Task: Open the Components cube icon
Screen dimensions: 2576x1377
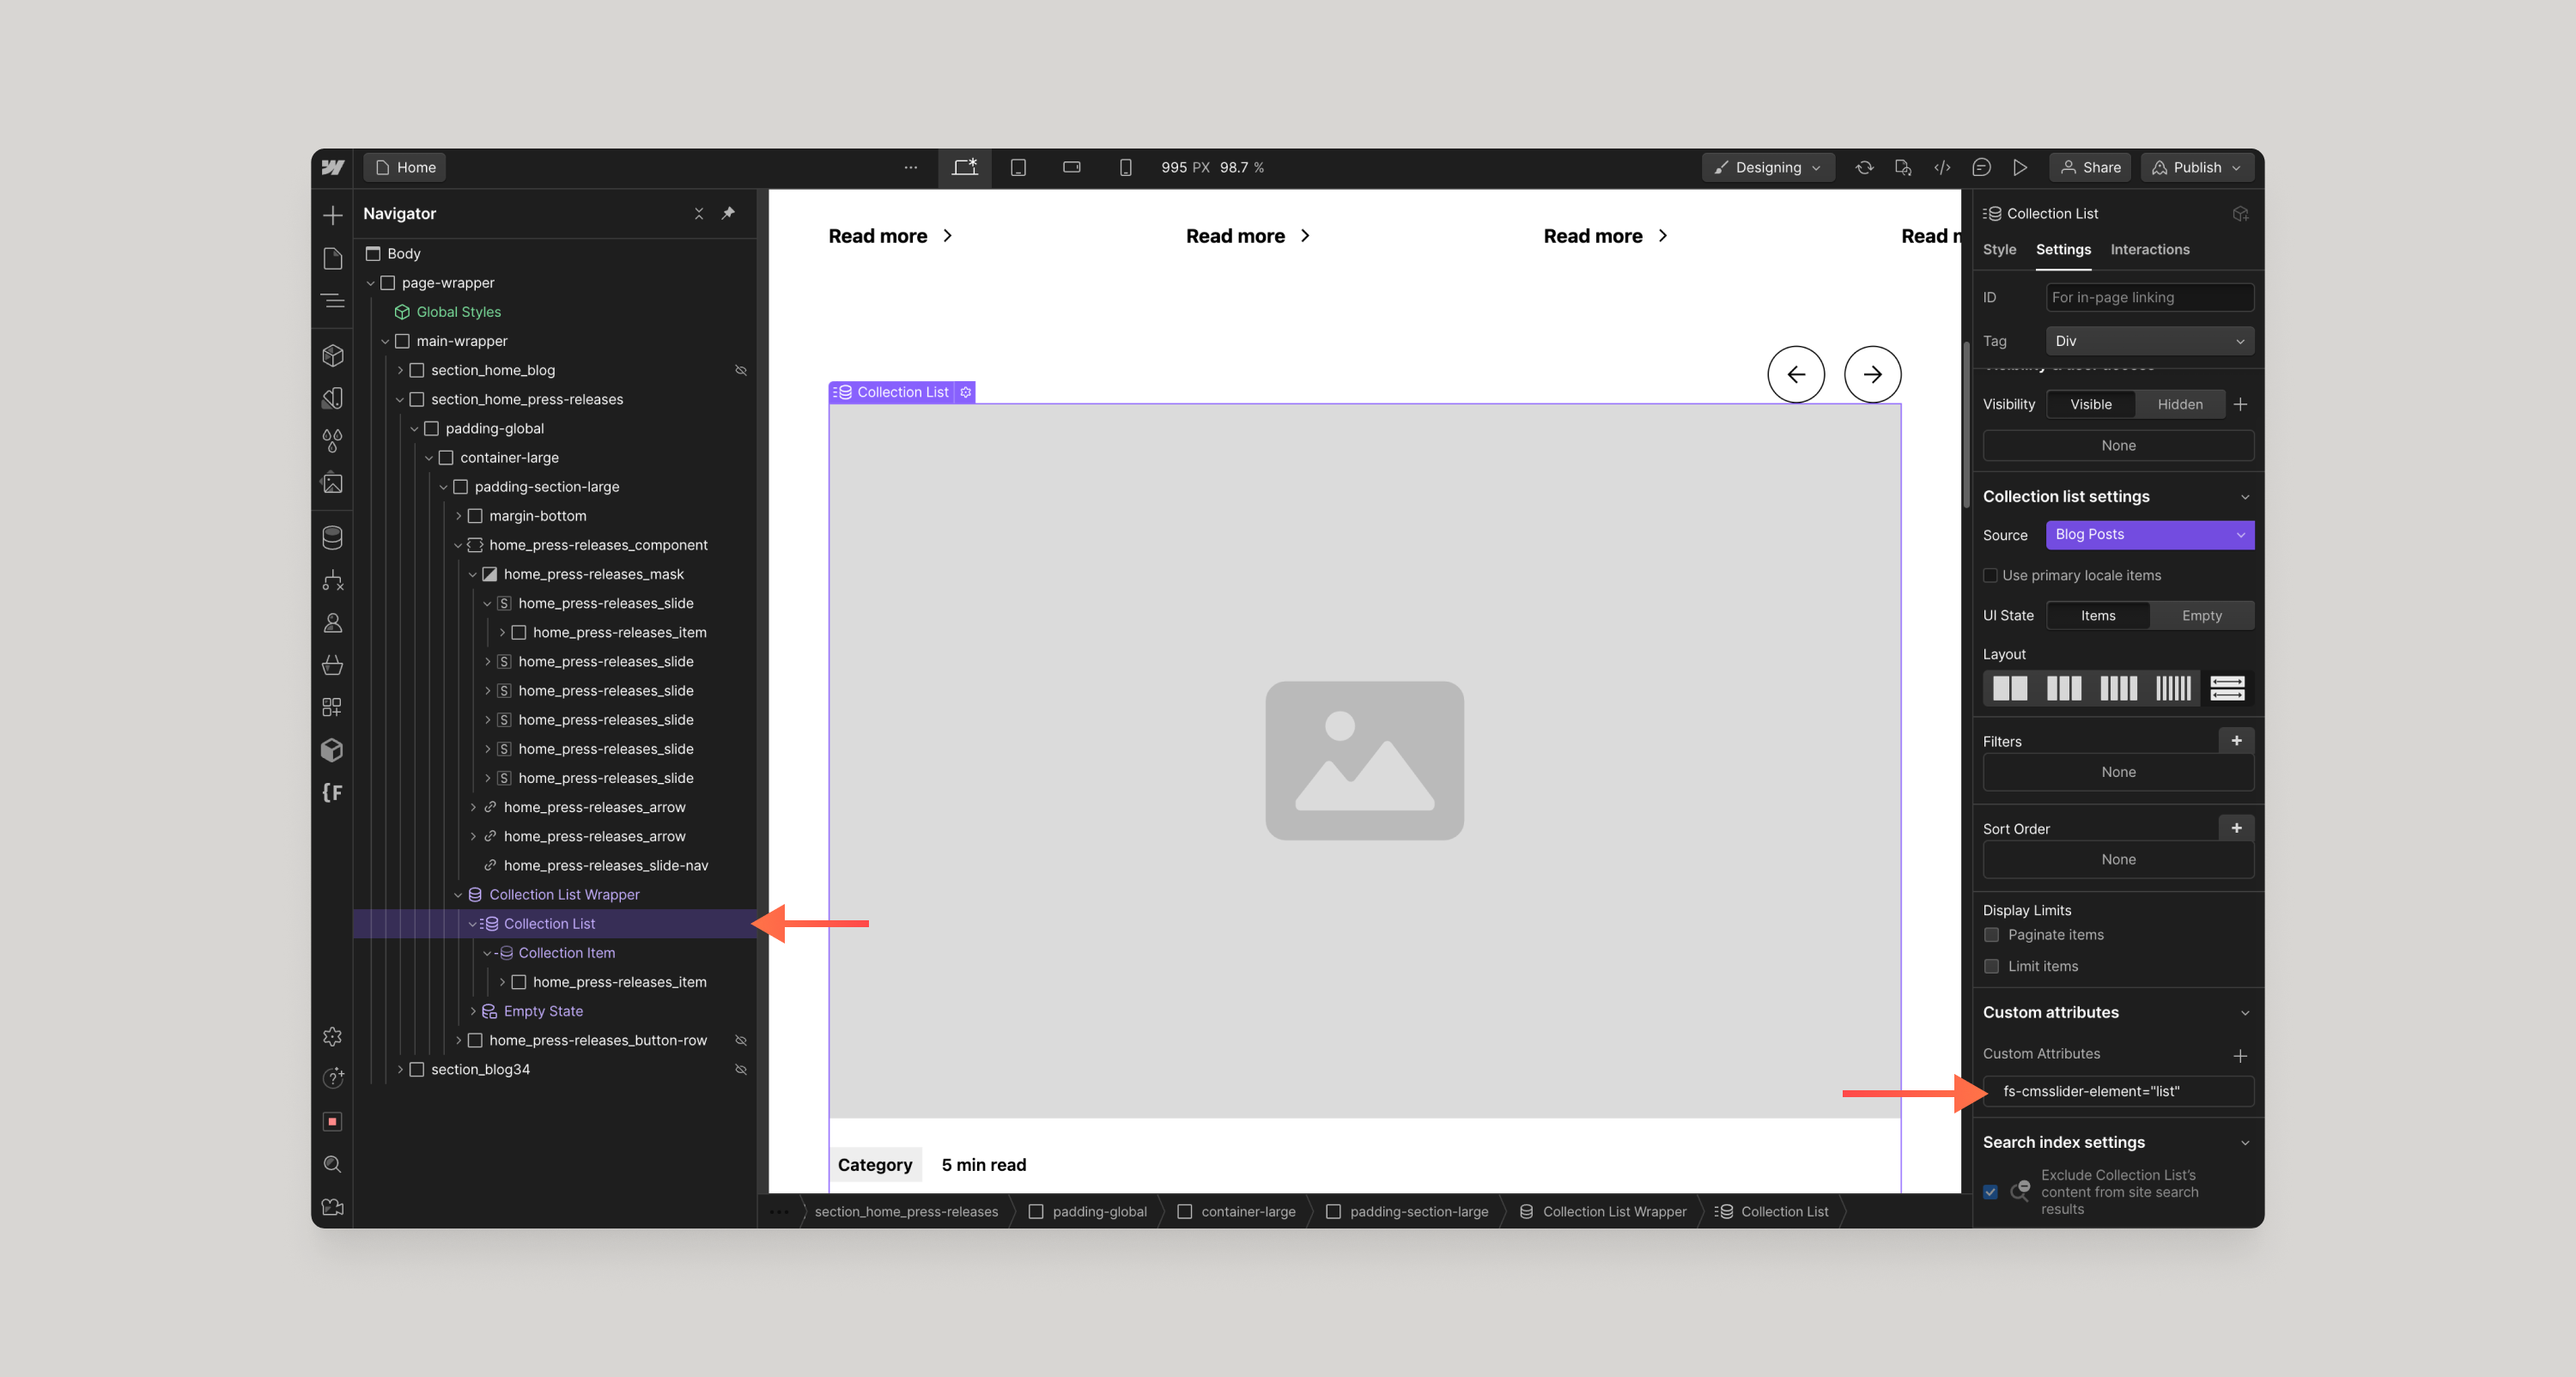Action: coord(333,355)
